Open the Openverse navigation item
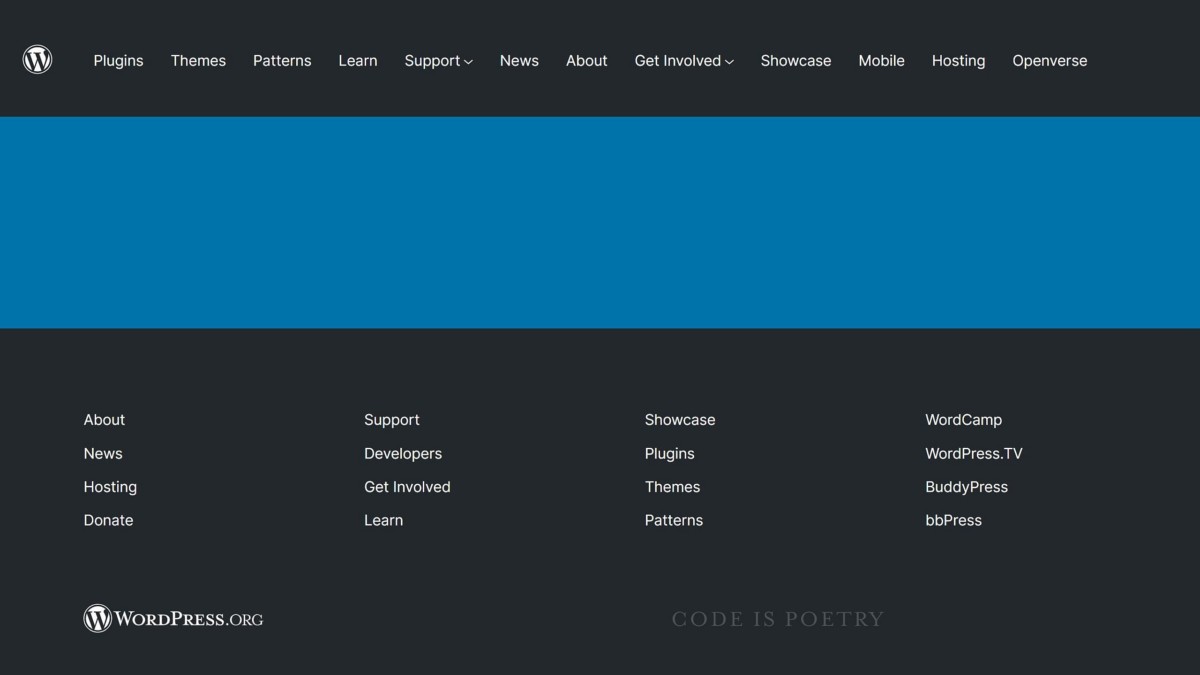This screenshot has width=1200, height=675. pyautogui.click(x=1049, y=61)
